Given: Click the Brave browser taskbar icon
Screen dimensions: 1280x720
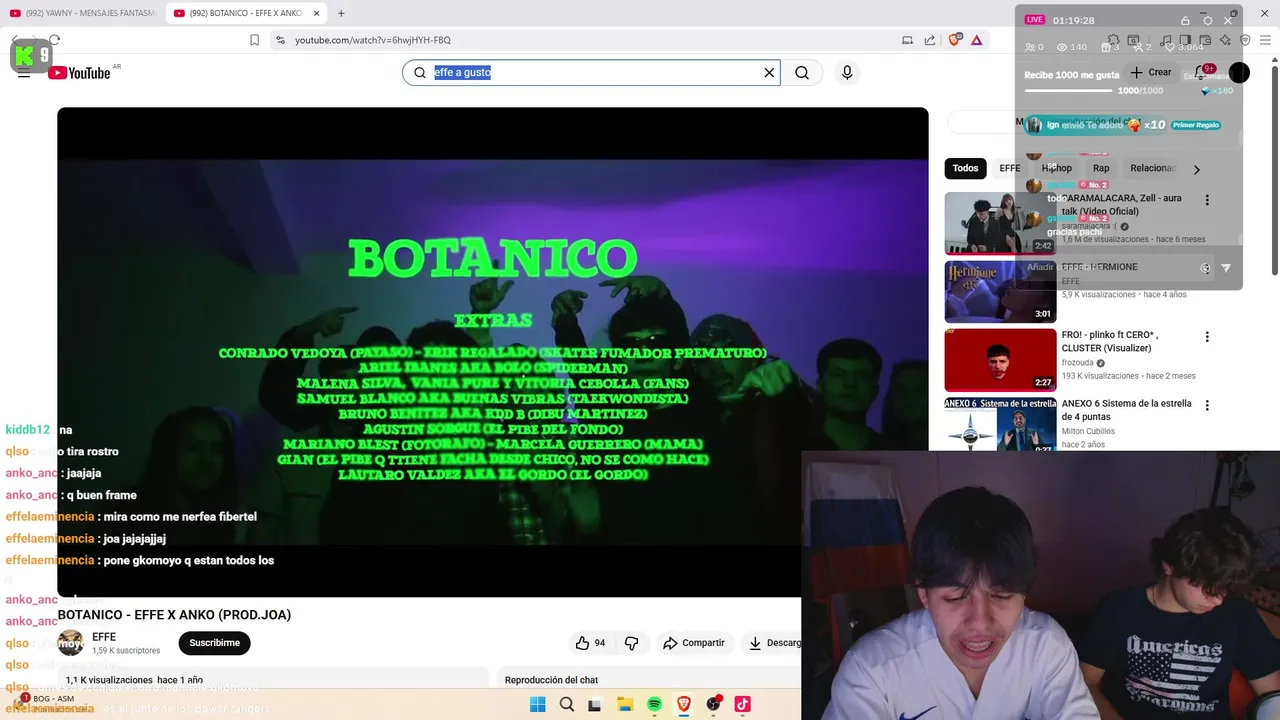Looking at the screenshot, I should coord(684,704).
